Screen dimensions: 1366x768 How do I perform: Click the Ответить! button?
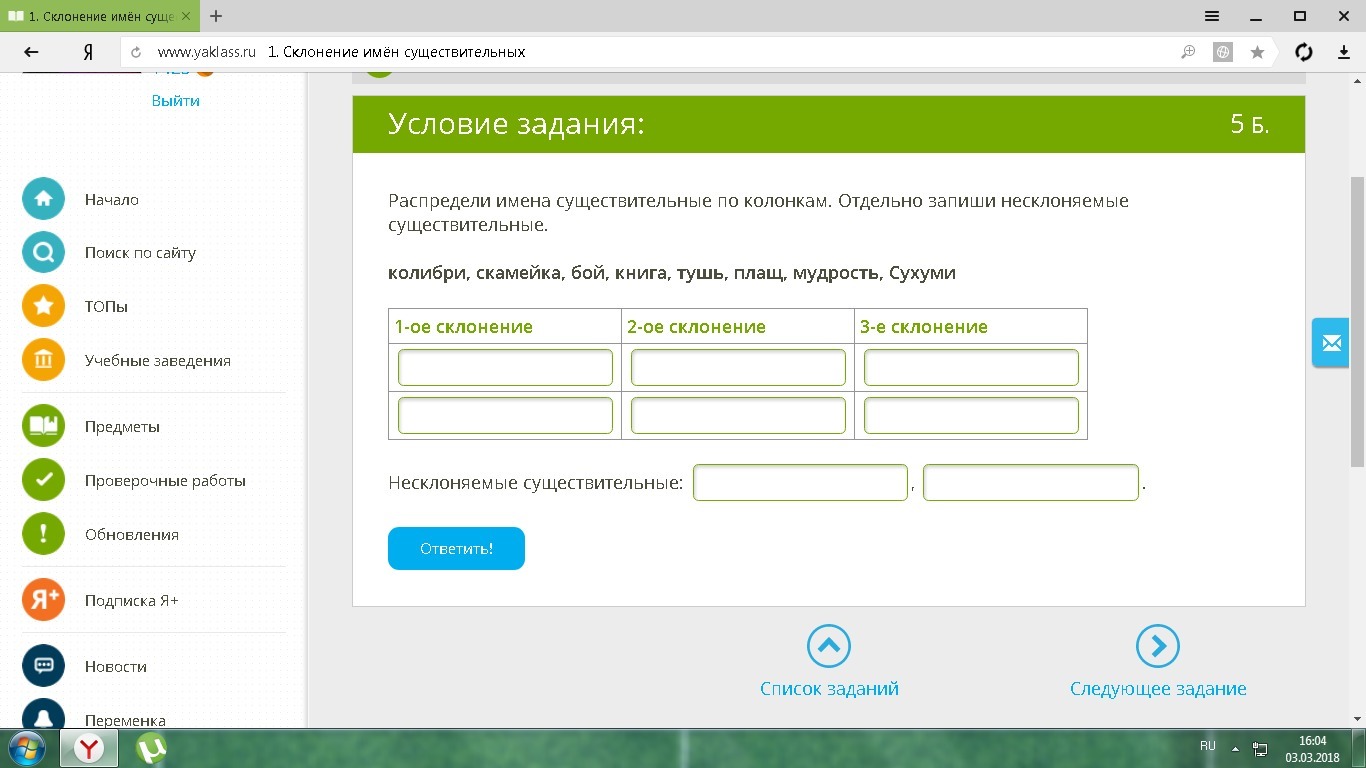coord(456,548)
